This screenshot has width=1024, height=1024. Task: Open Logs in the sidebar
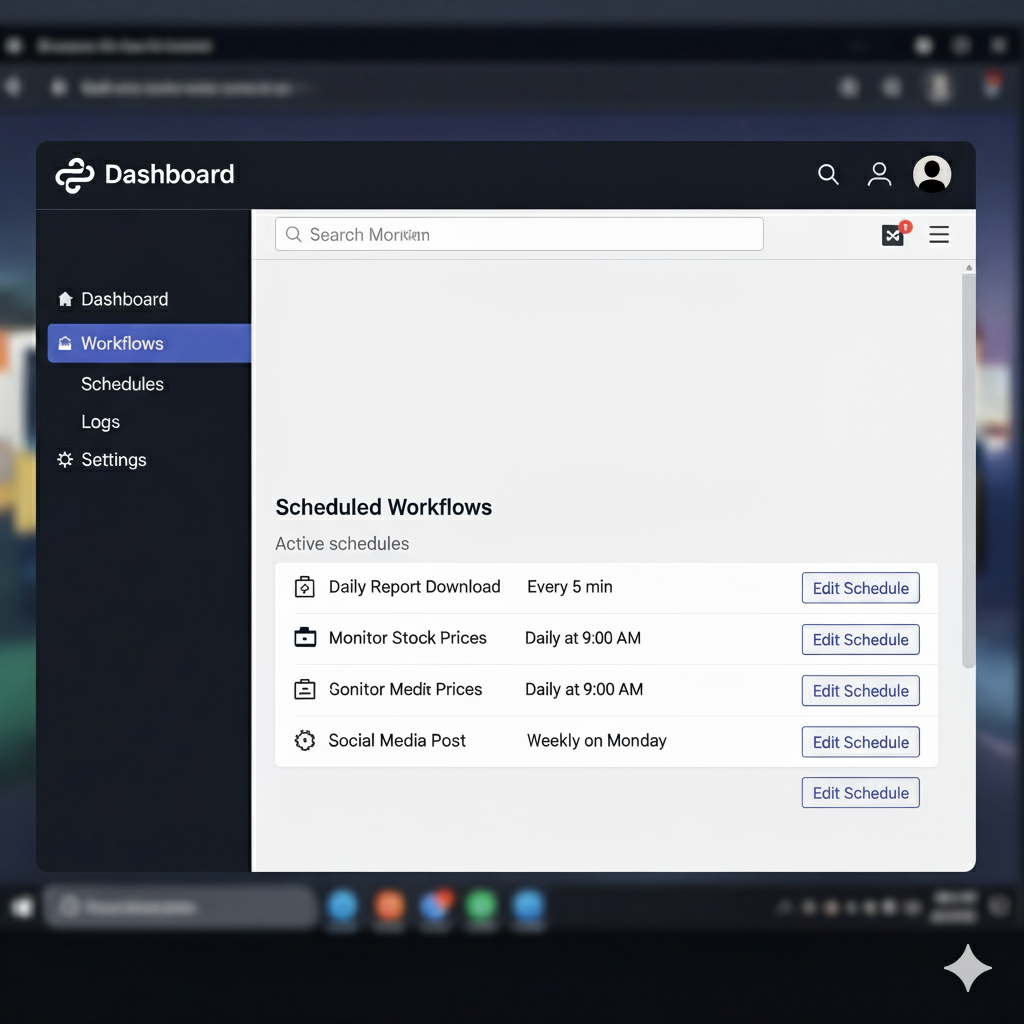101,422
